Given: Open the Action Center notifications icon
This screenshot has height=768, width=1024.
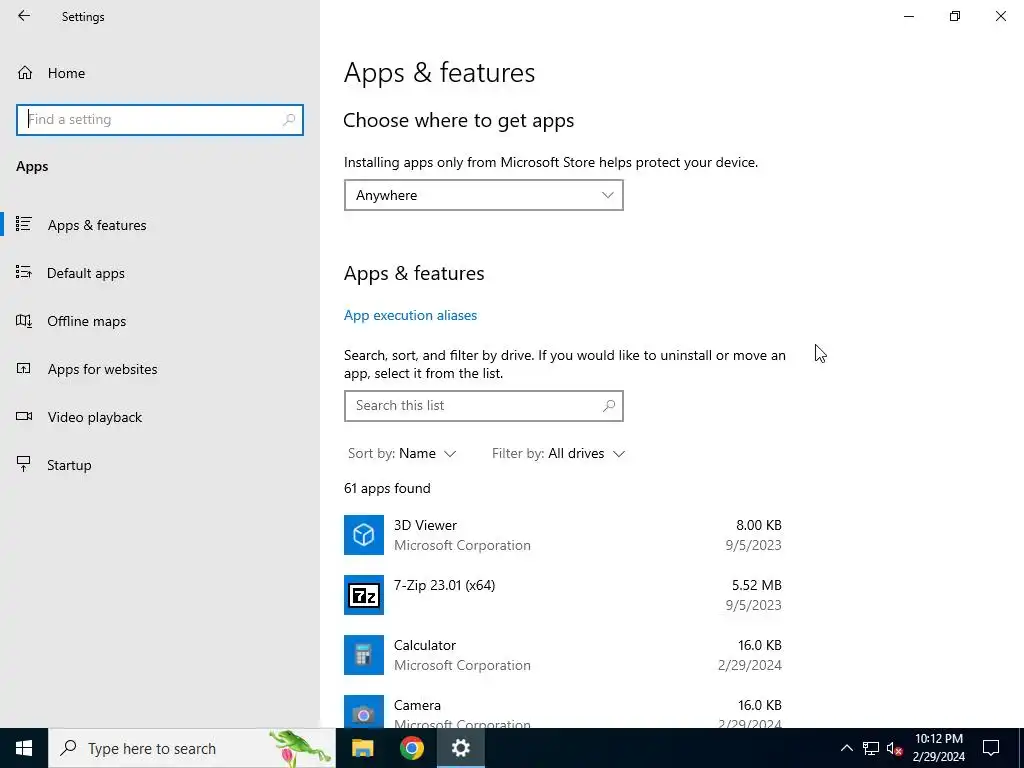Looking at the screenshot, I should [991, 748].
